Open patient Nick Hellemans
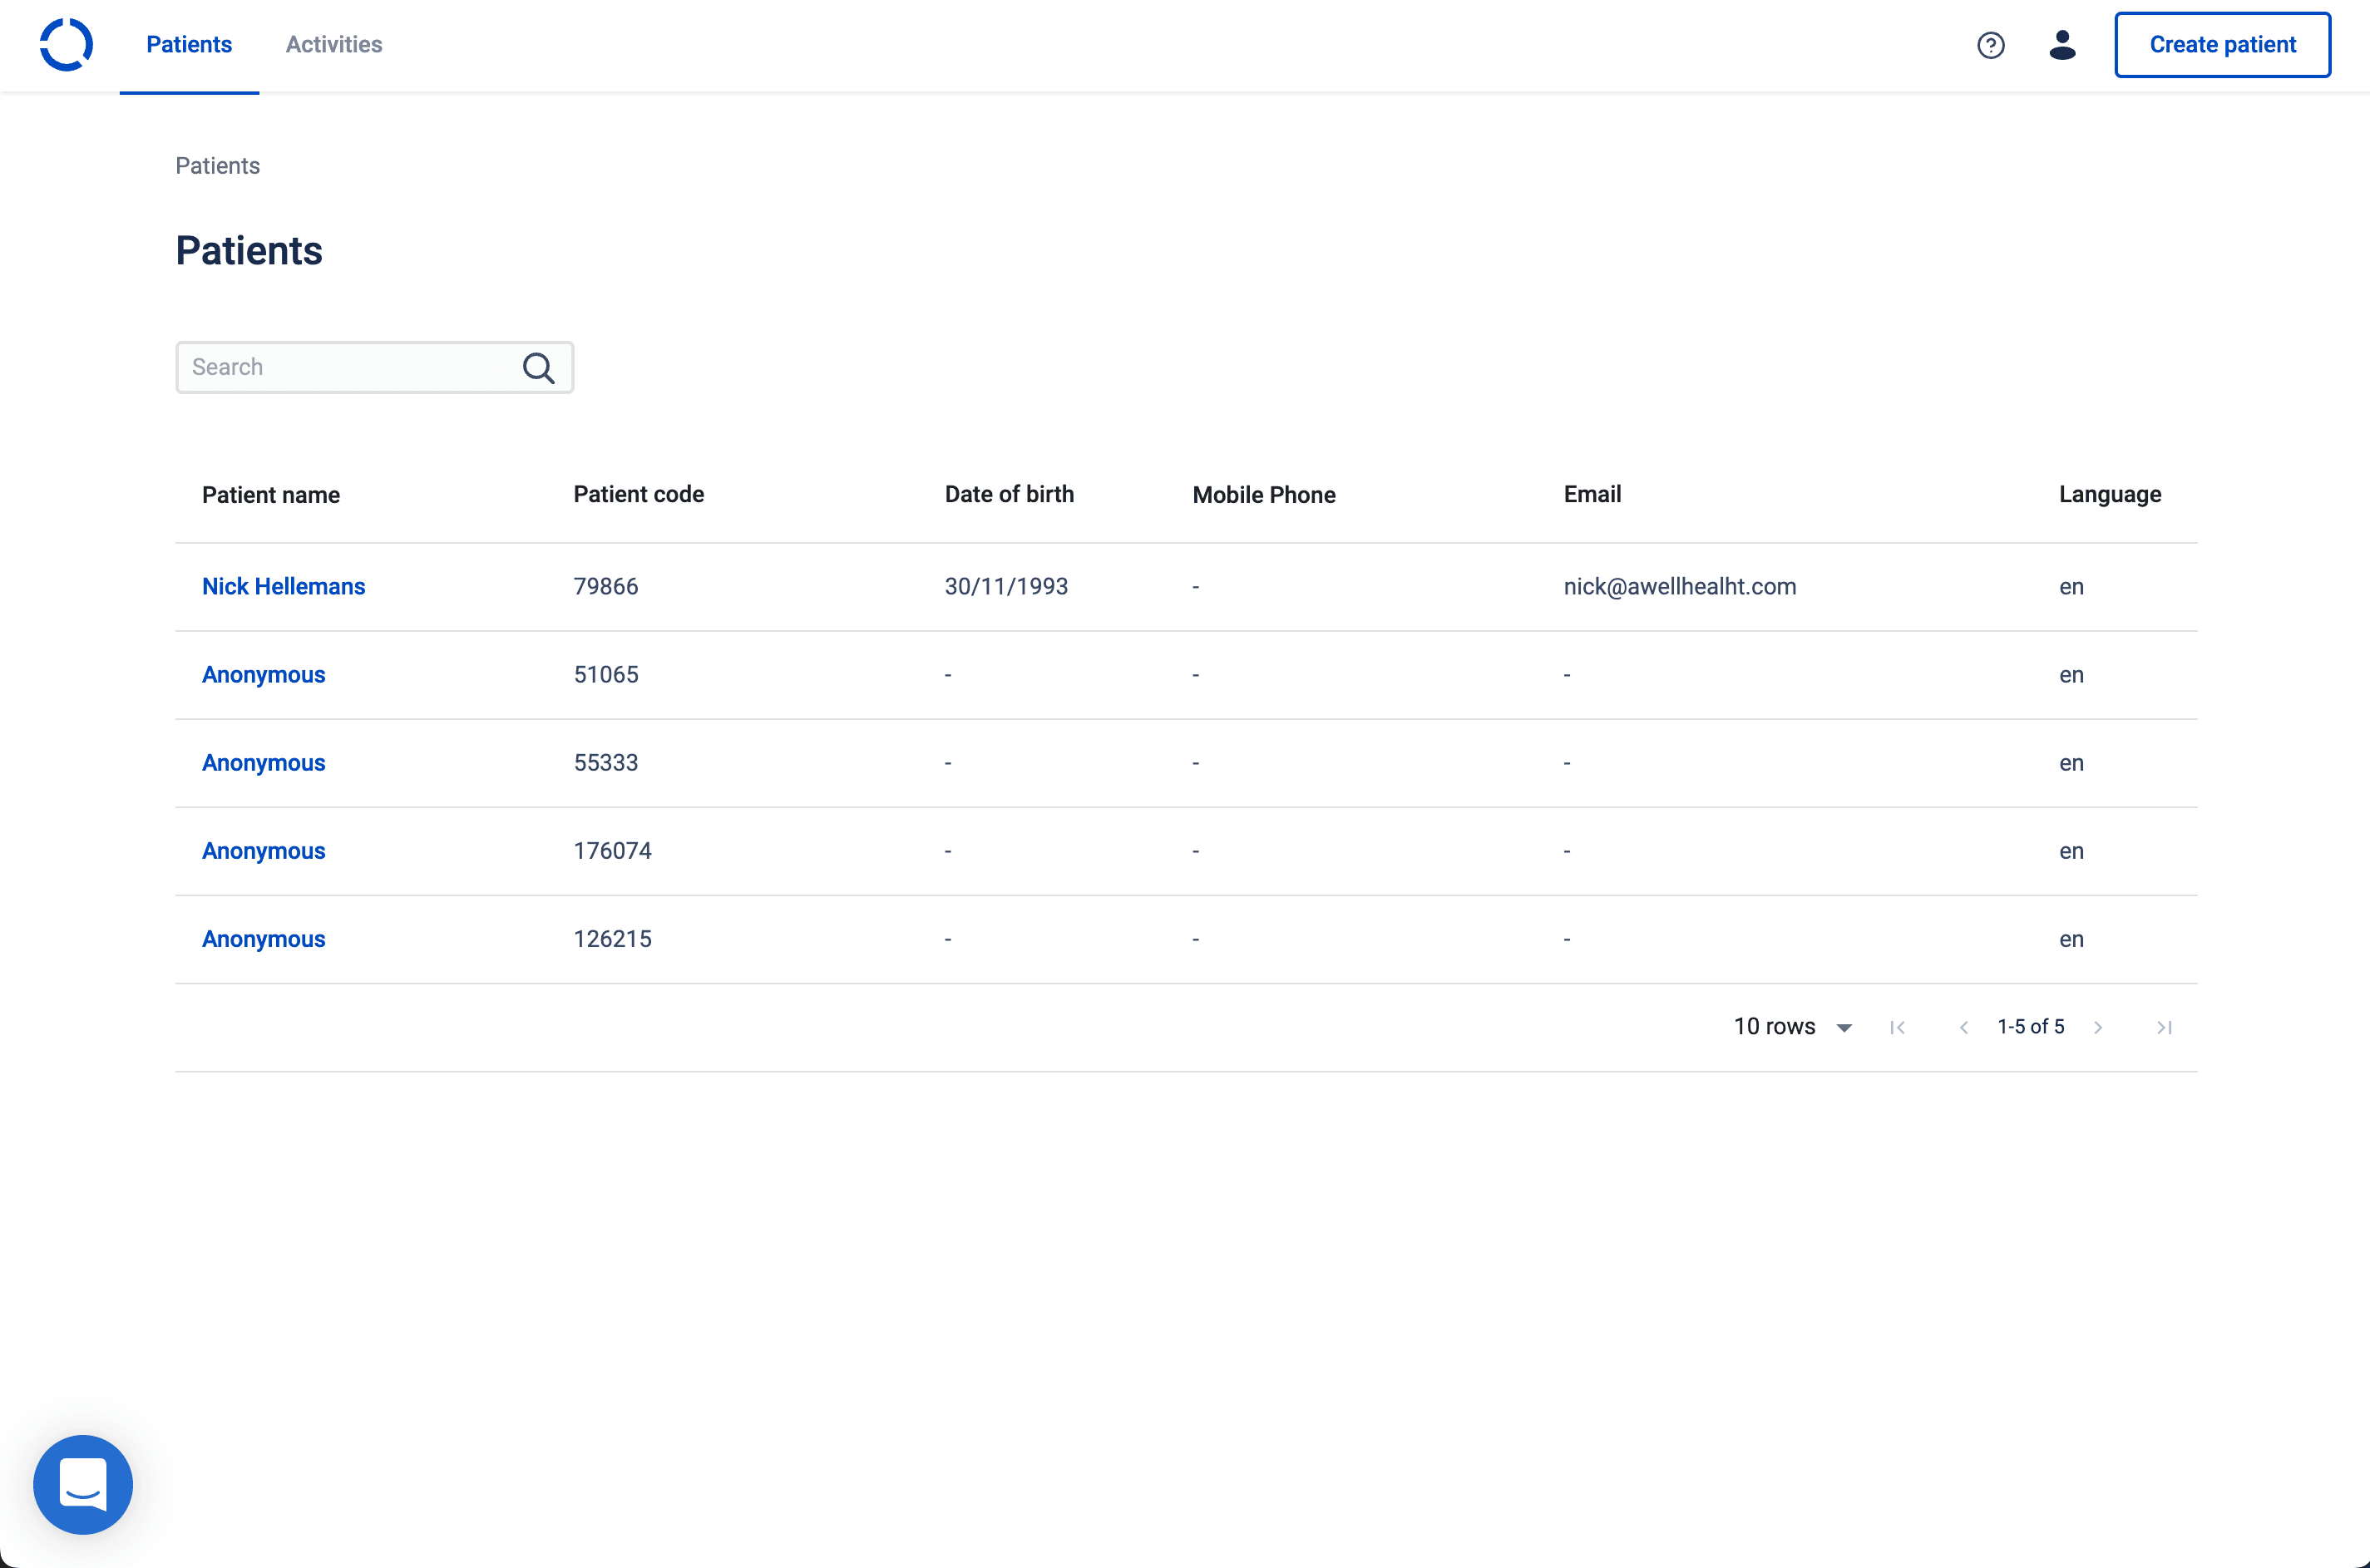Viewport: 2370px width, 1568px height. click(x=283, y=587)
